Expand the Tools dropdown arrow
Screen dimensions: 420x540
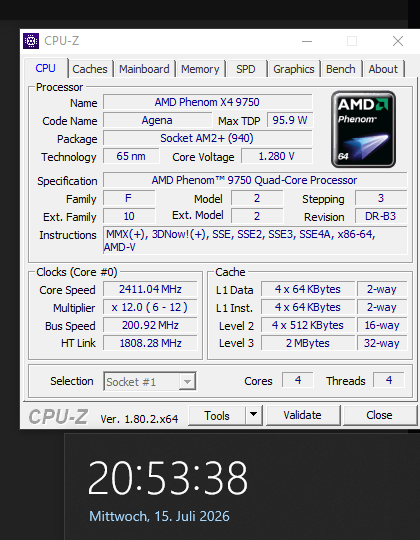click(254, 416)
